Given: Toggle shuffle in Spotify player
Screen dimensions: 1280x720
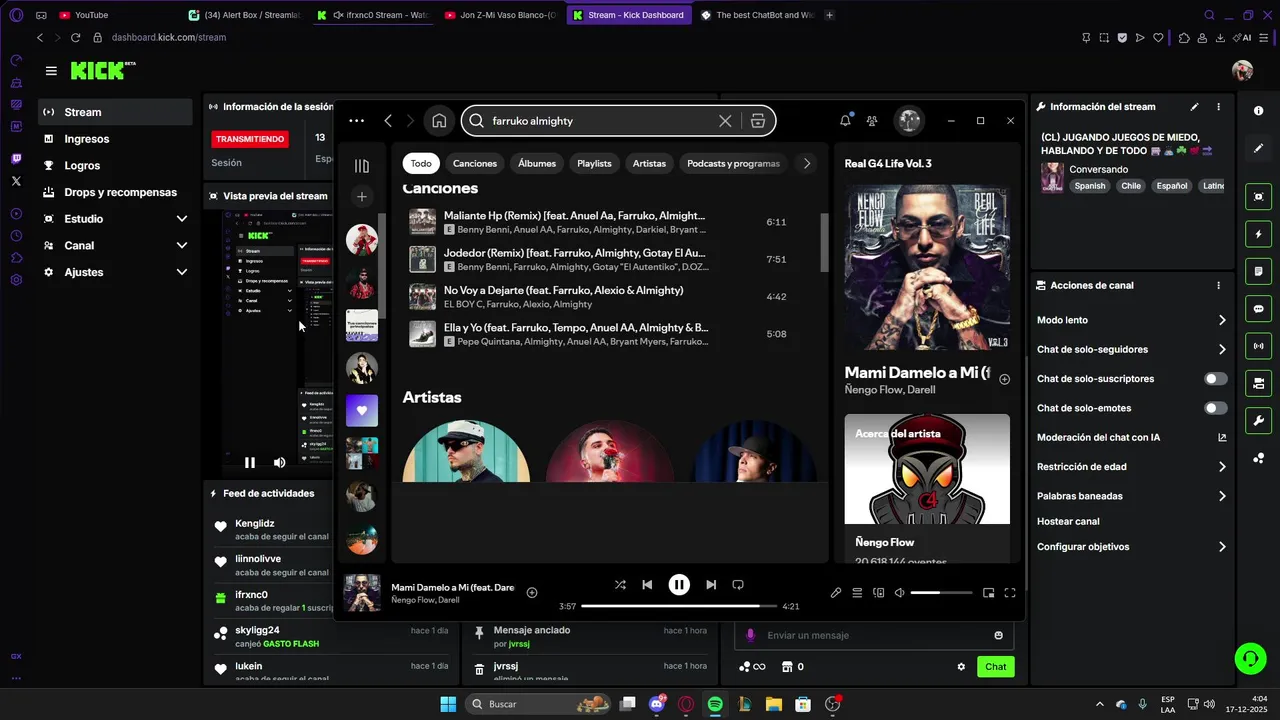Looking at the screenshot, I should coord(620,585).
